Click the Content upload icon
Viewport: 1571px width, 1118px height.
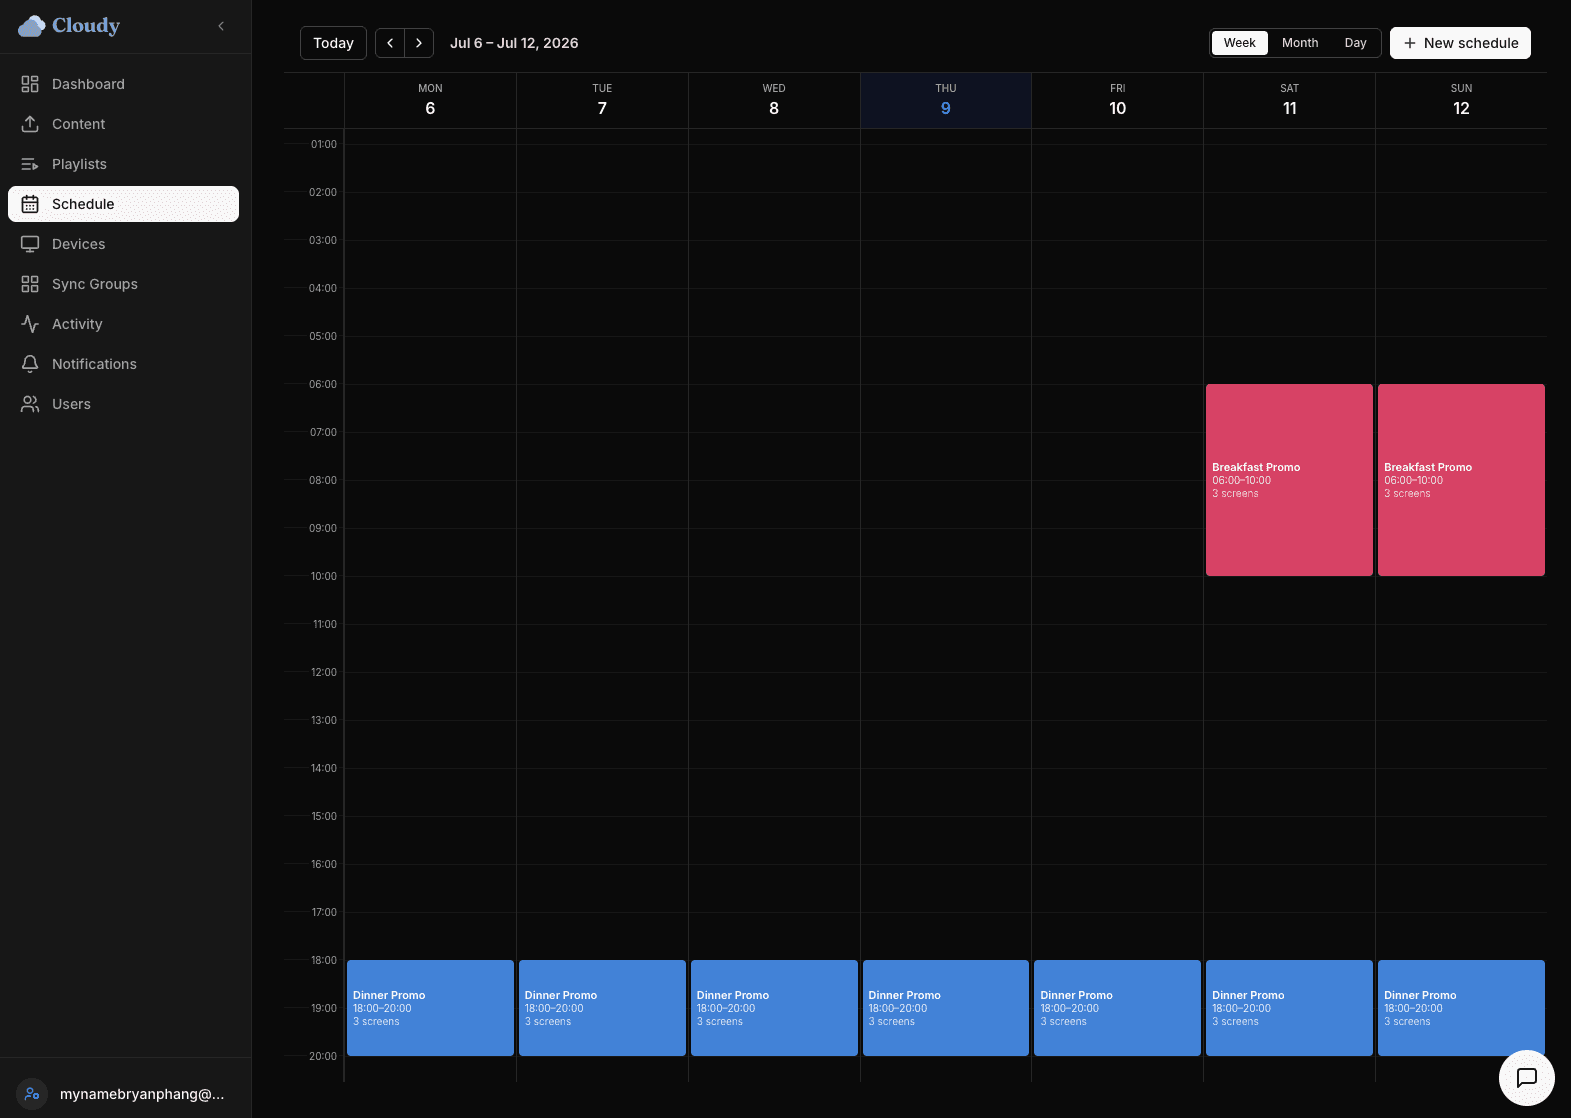30,124
